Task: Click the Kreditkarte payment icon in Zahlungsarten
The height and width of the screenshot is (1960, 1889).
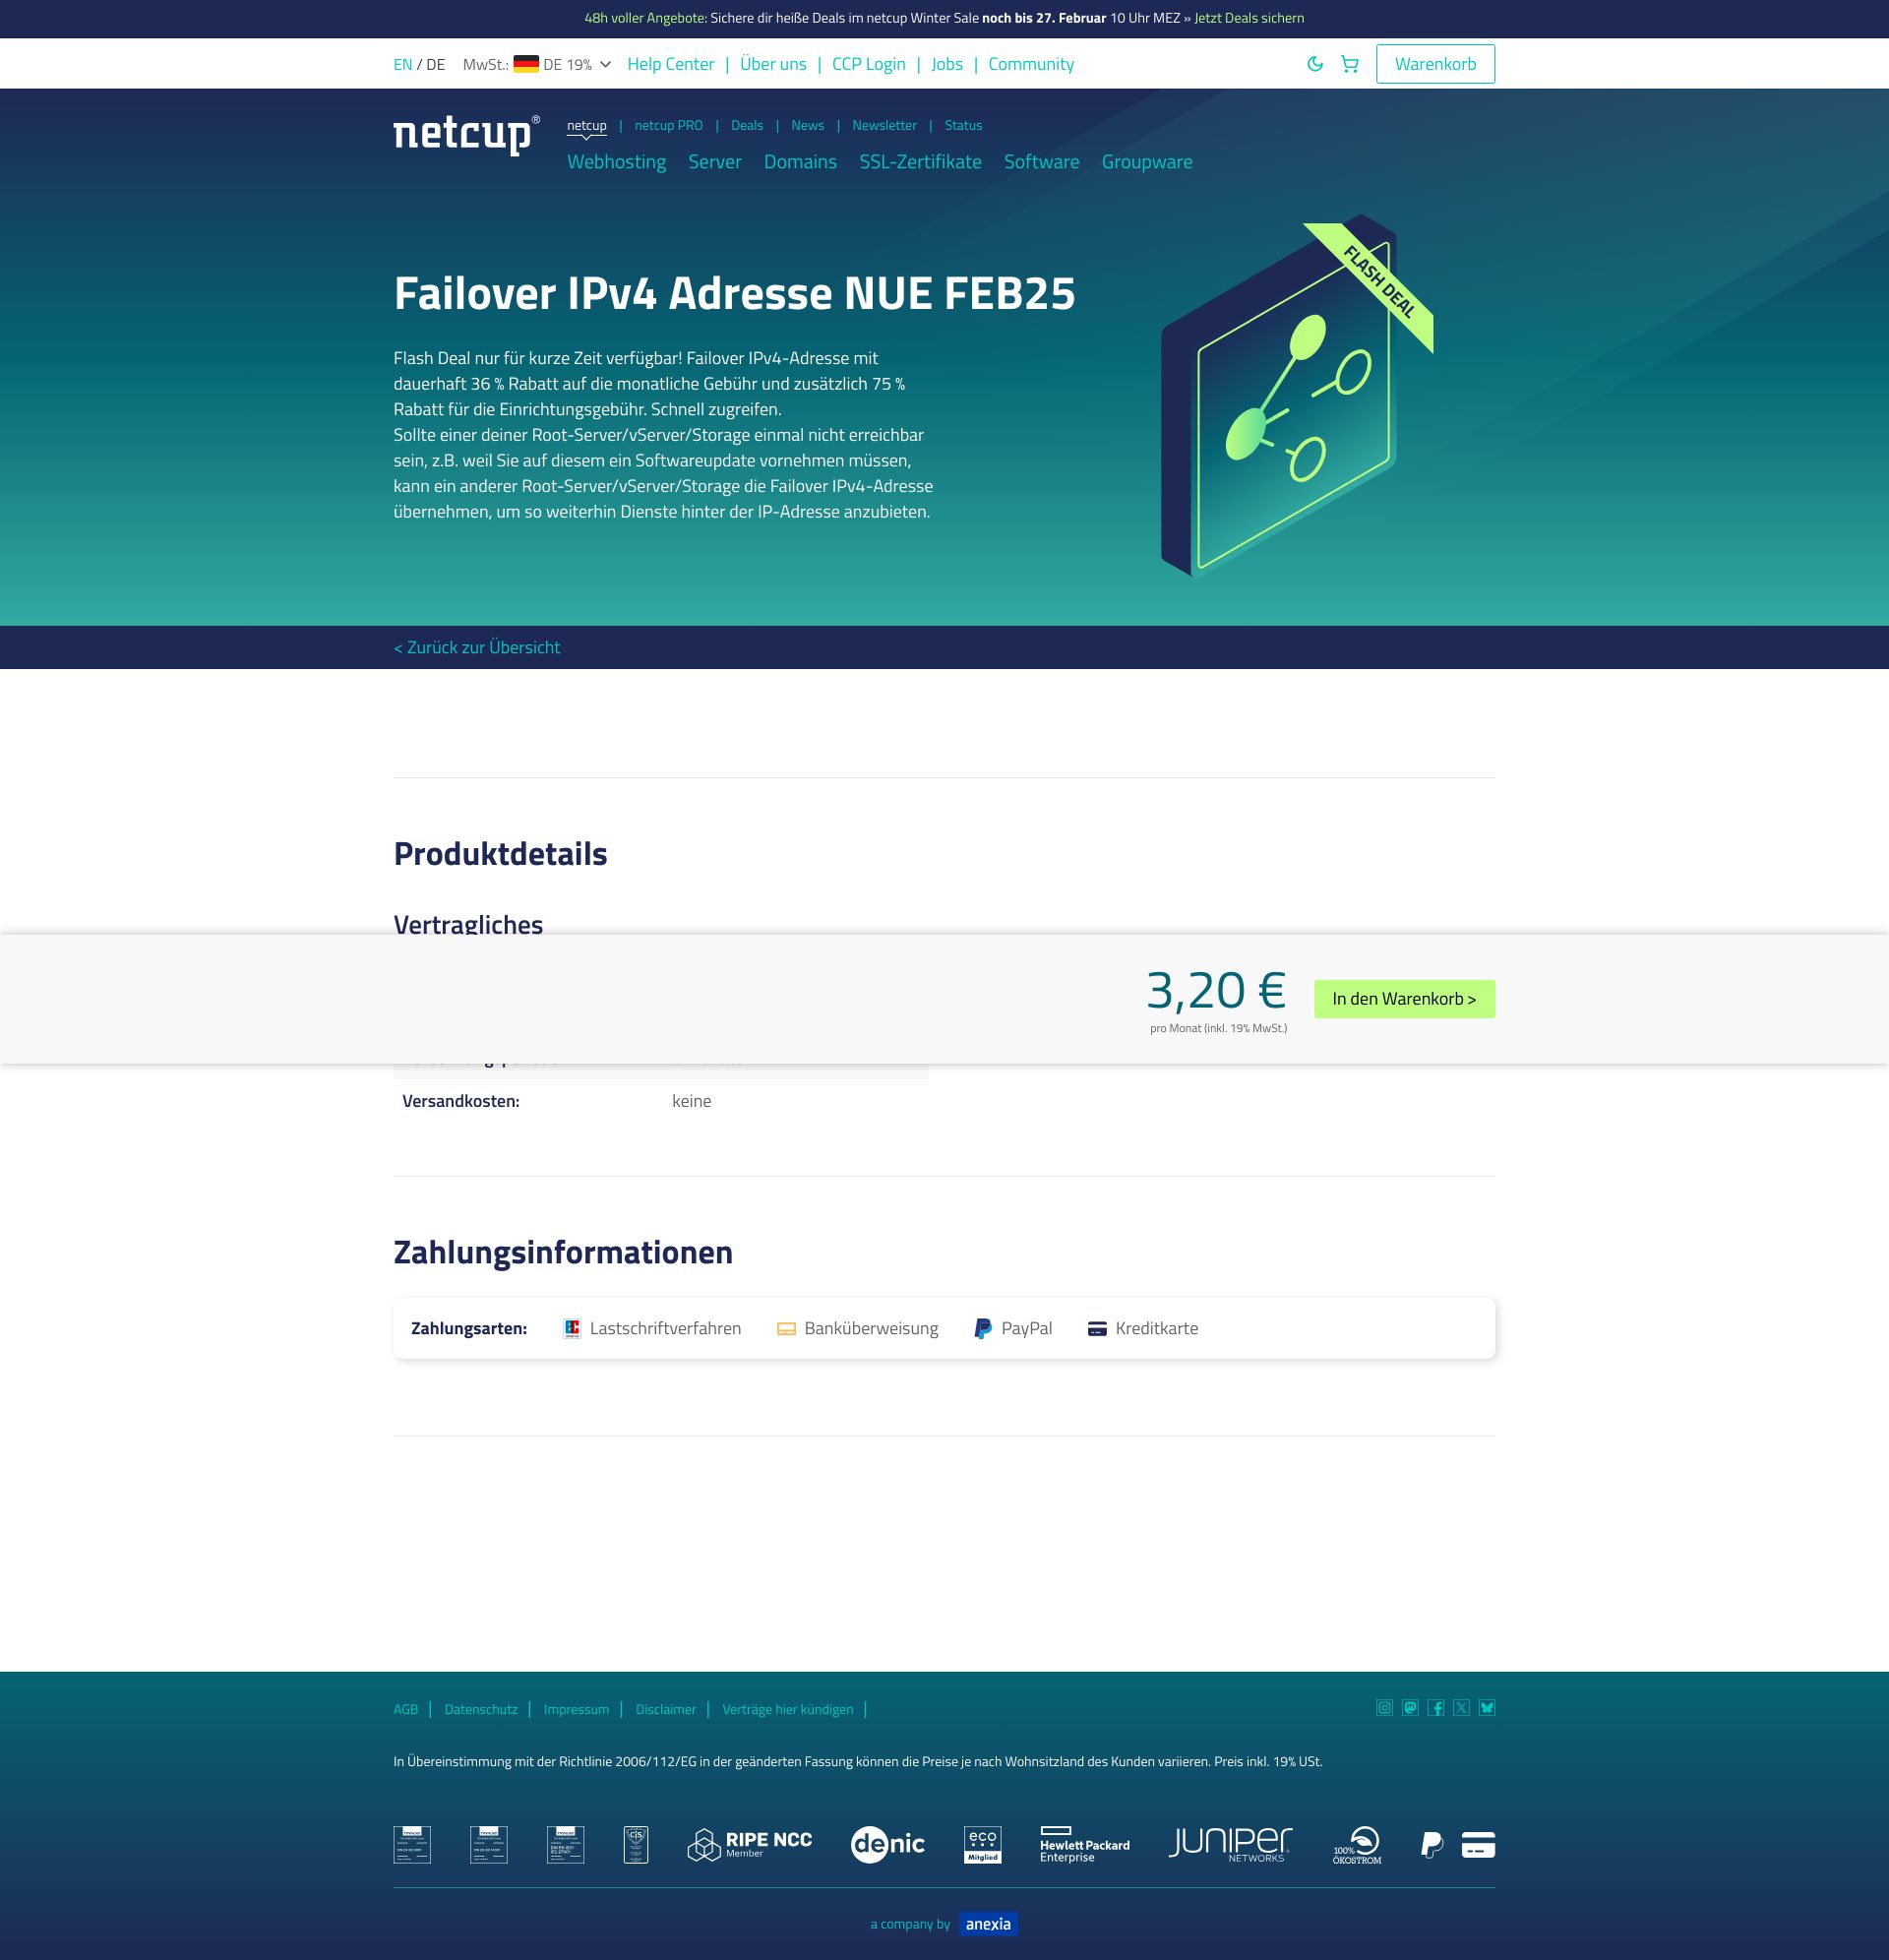Action: pyautogui.click(x=1097, y=1329)
